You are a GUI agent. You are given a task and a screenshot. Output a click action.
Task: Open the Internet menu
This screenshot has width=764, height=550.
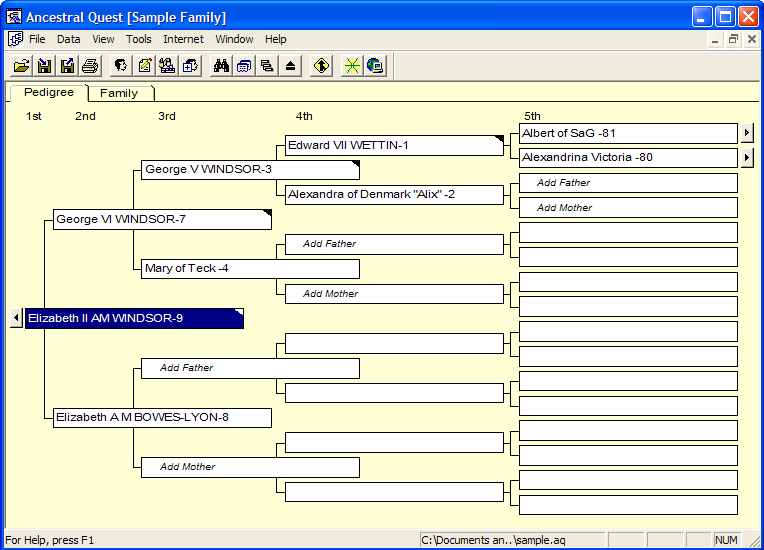coord(183,39)
